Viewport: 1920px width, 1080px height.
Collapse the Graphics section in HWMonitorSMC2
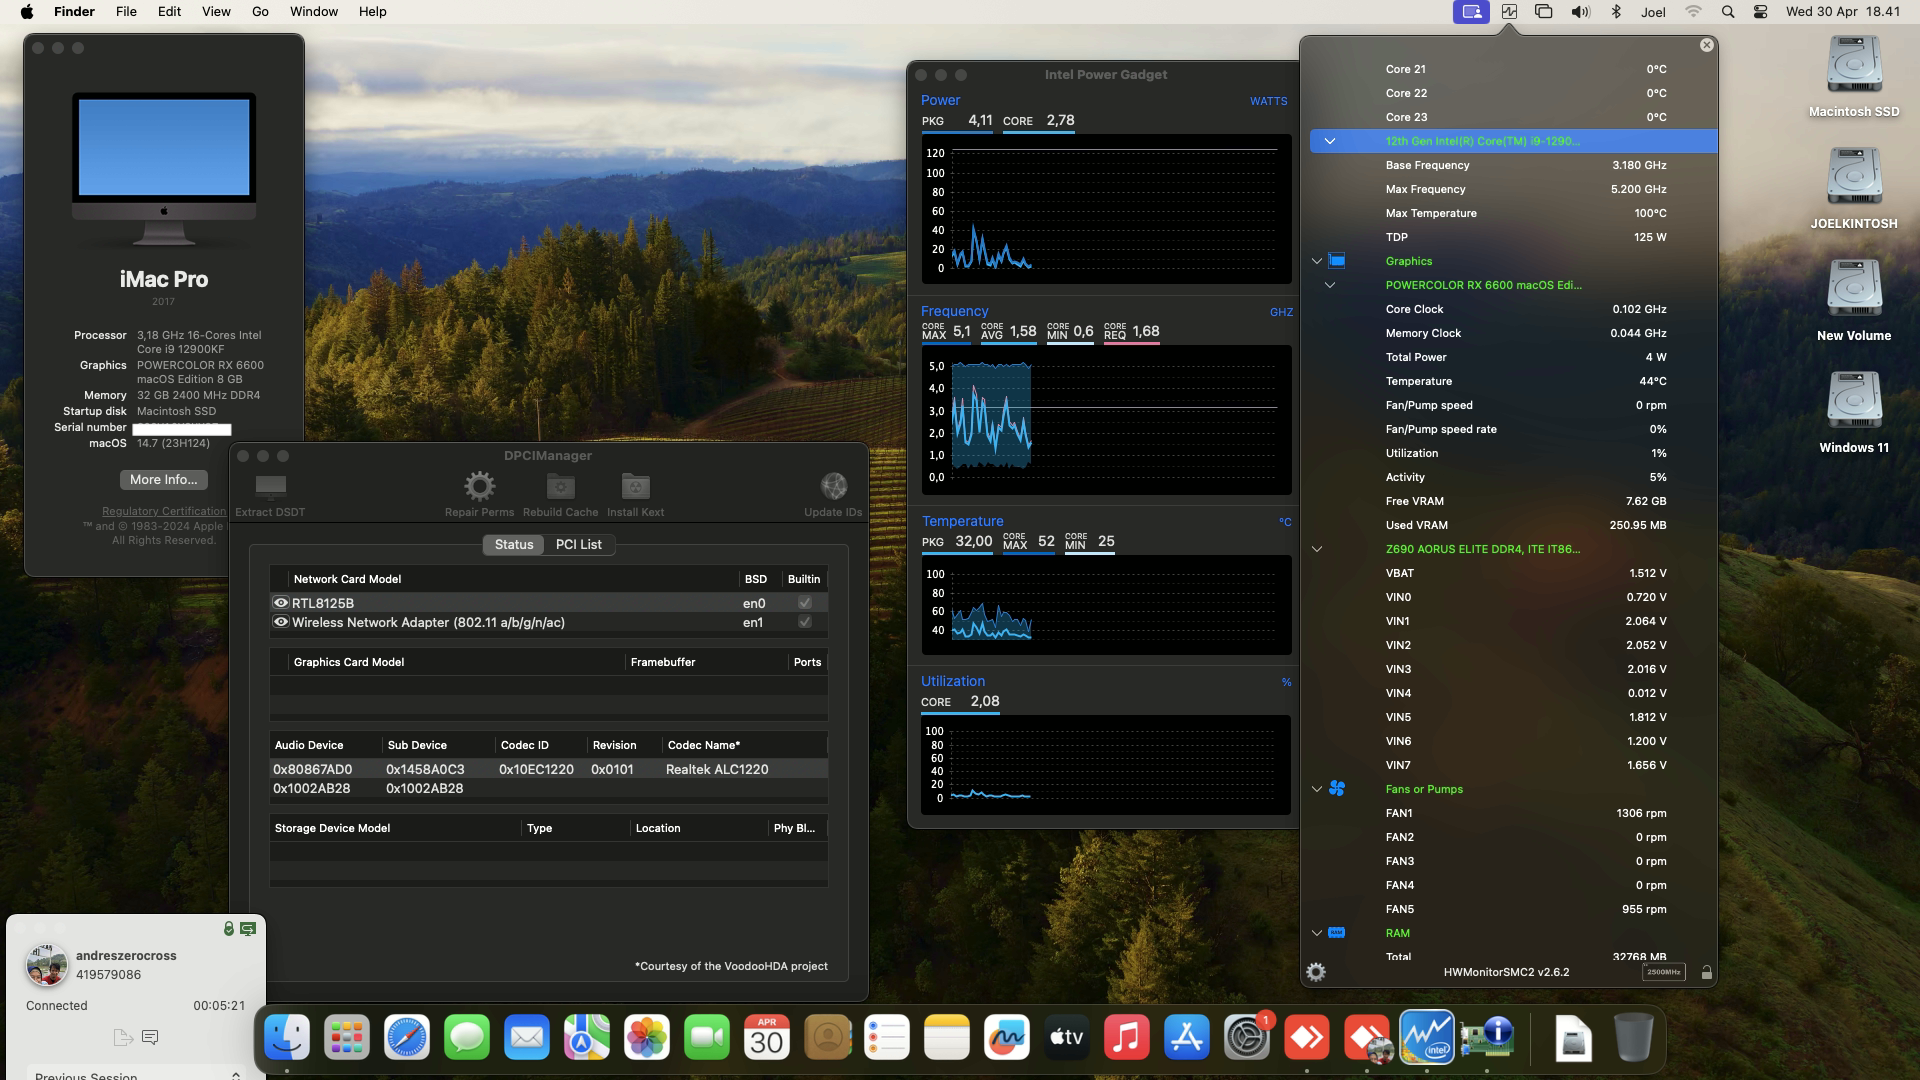coord(1317,260)
